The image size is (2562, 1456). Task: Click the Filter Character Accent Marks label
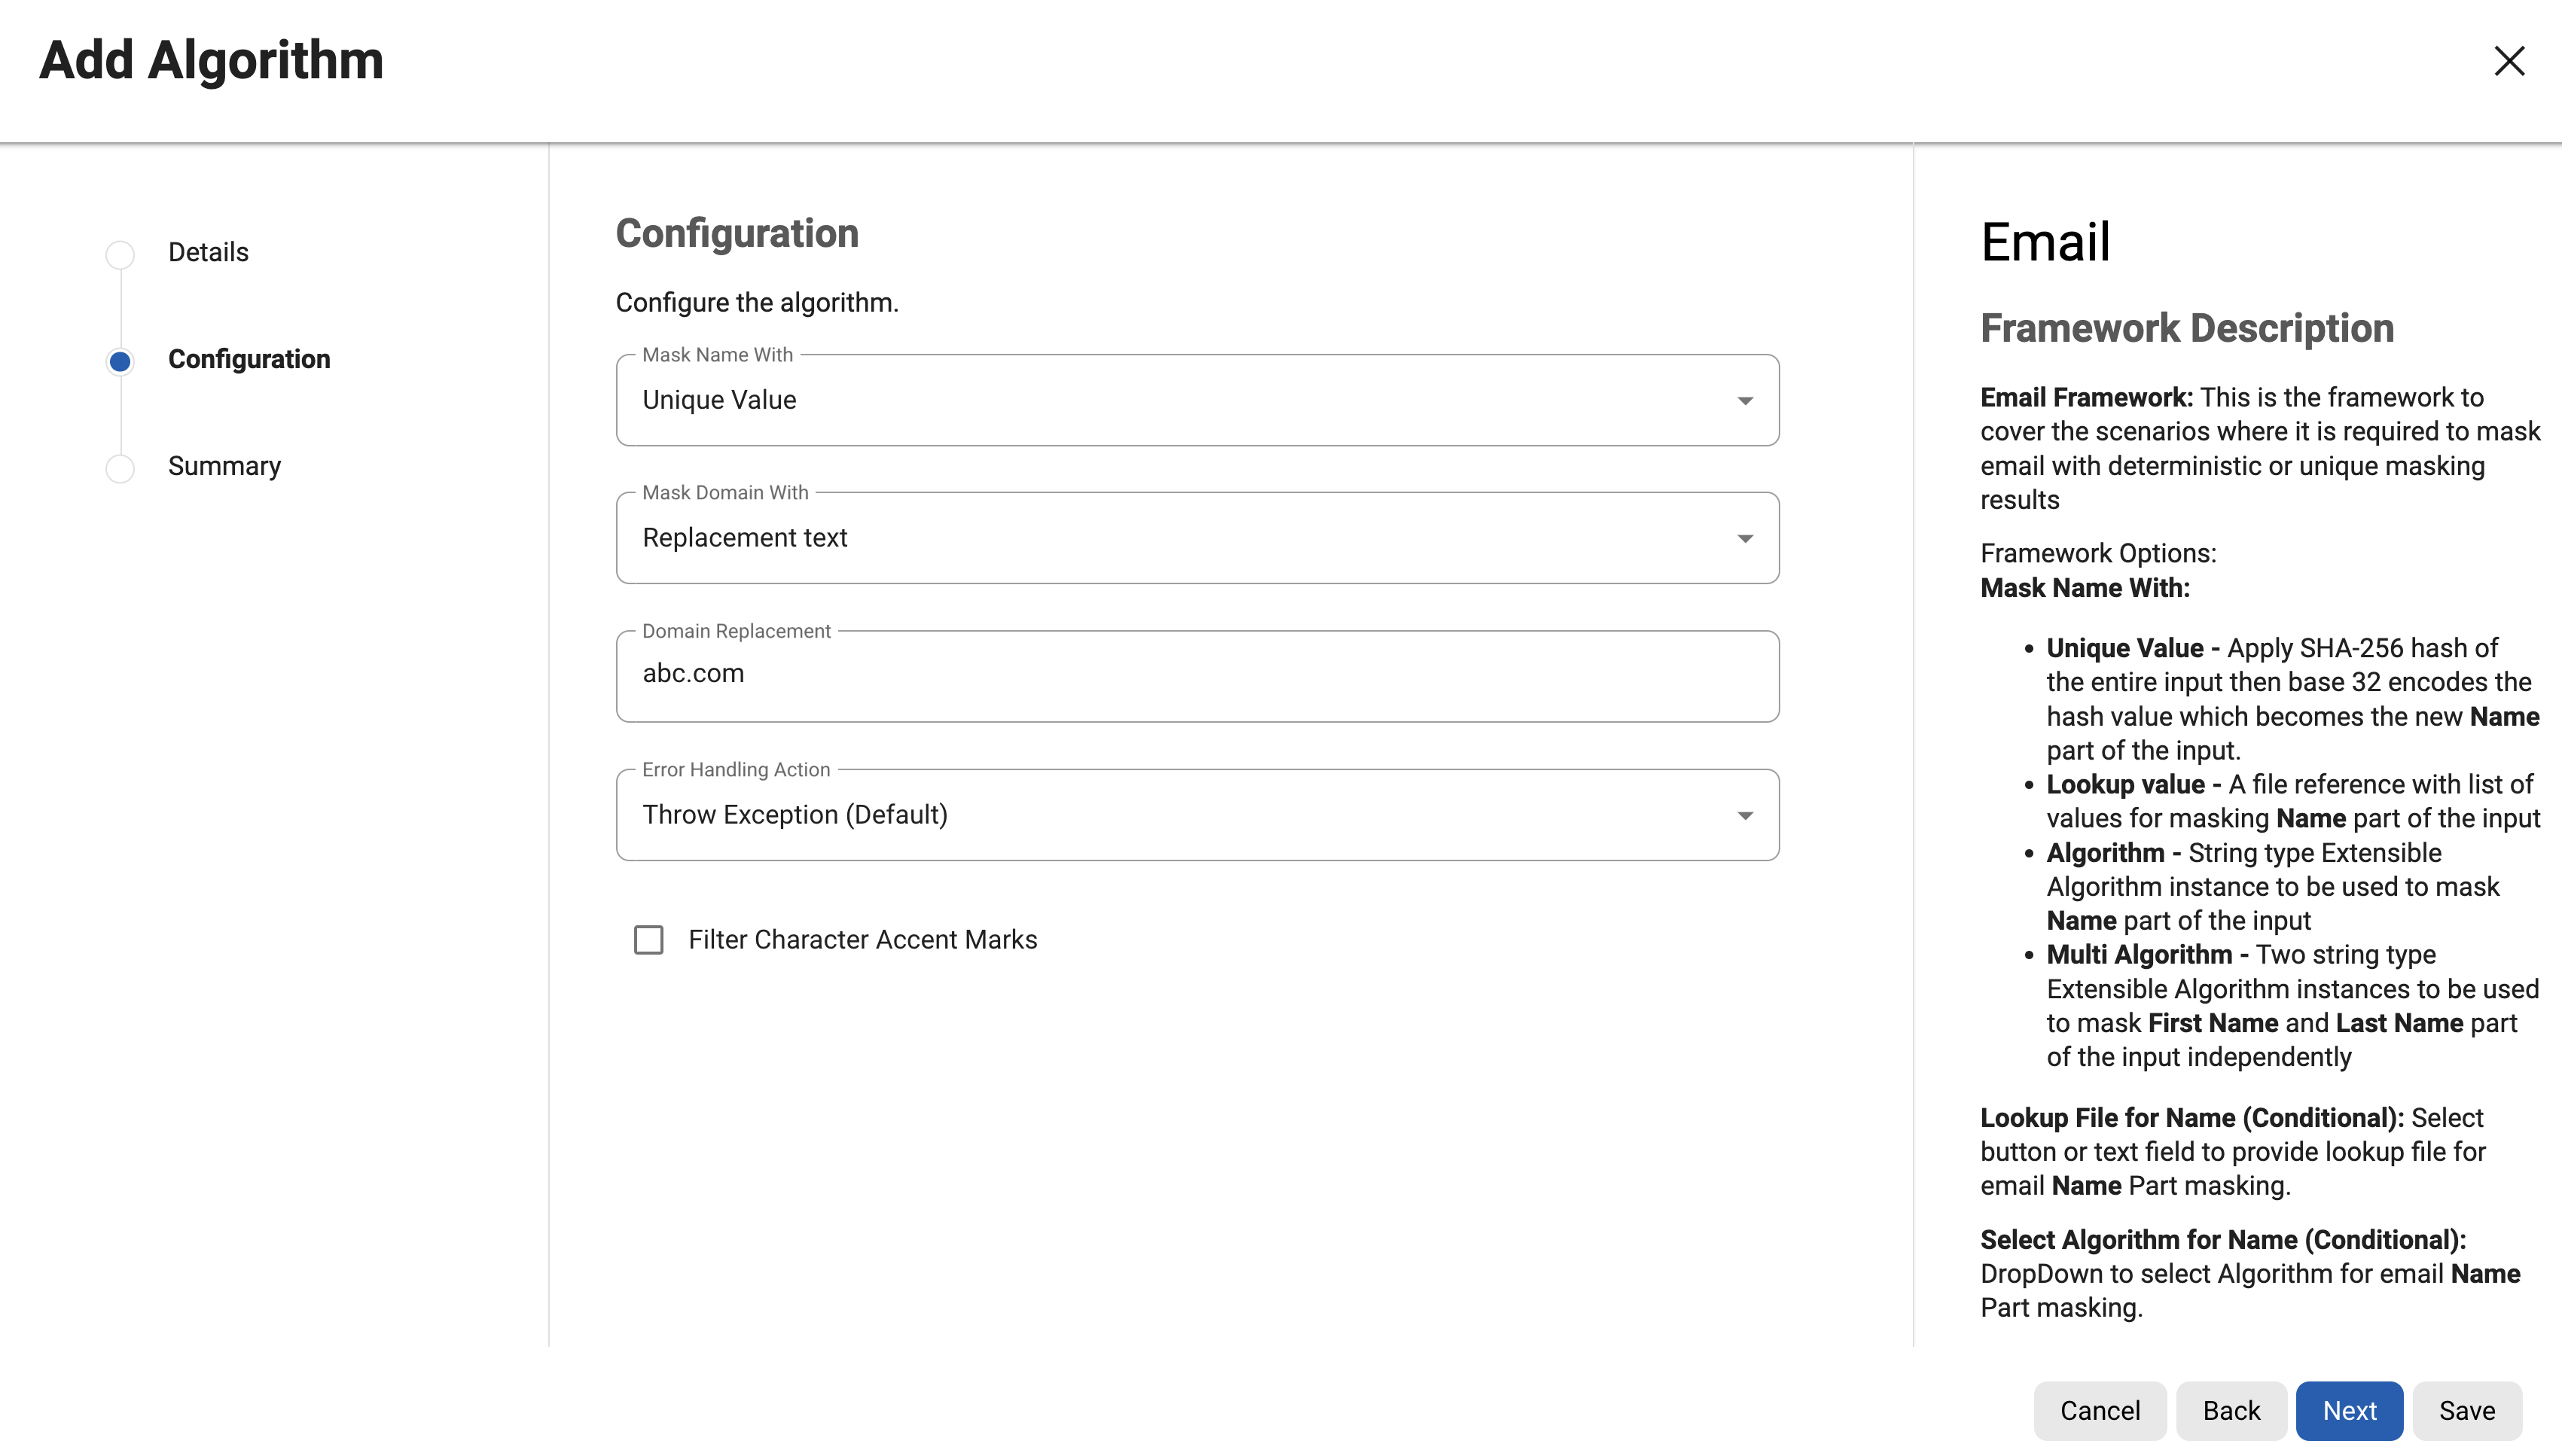[x=862, y=940]
